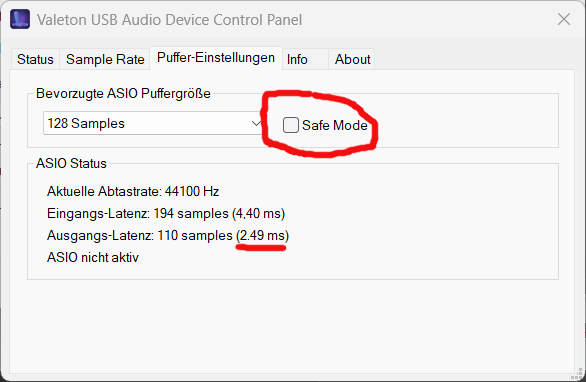Image resolution: width=586 pixels, height=382 pixels.
Task: Click the underlined 2.49 ms latency value
Action: coord(263,235)
